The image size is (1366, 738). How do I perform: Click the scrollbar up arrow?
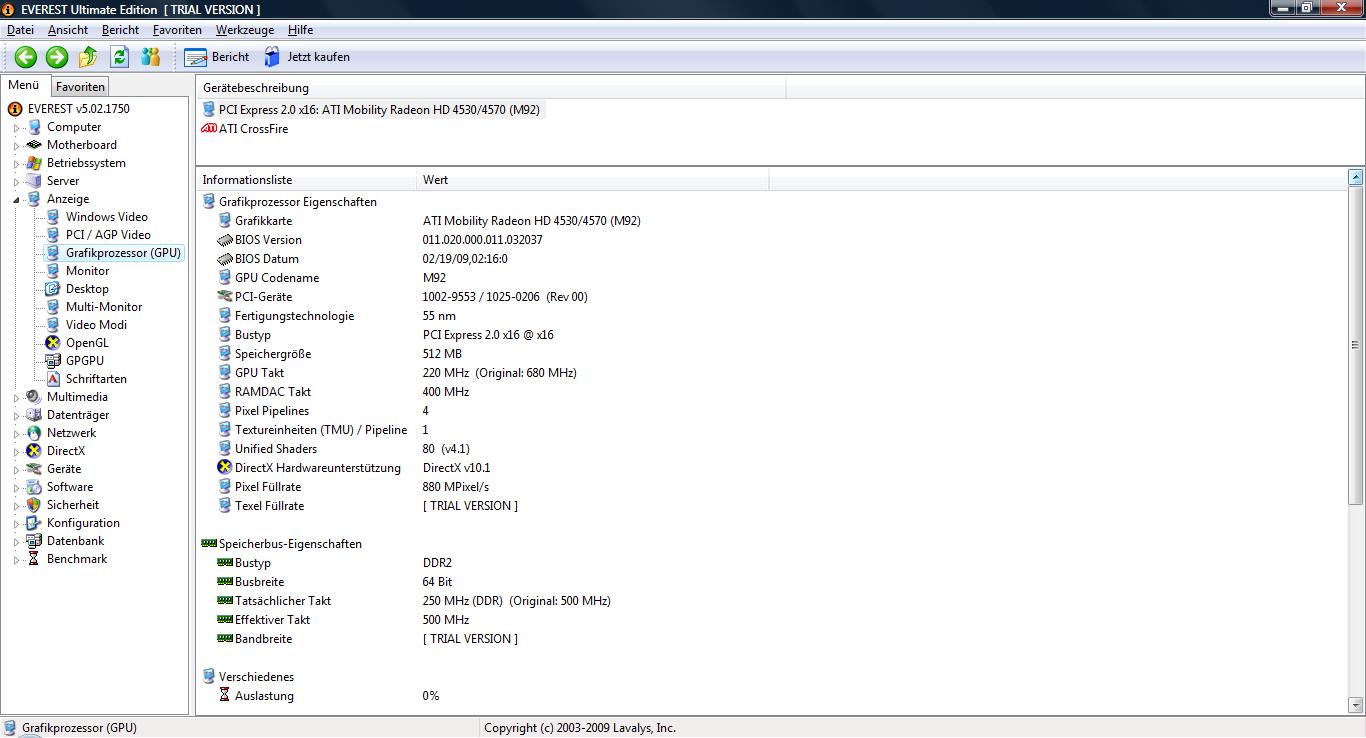tap(1355, 178)
